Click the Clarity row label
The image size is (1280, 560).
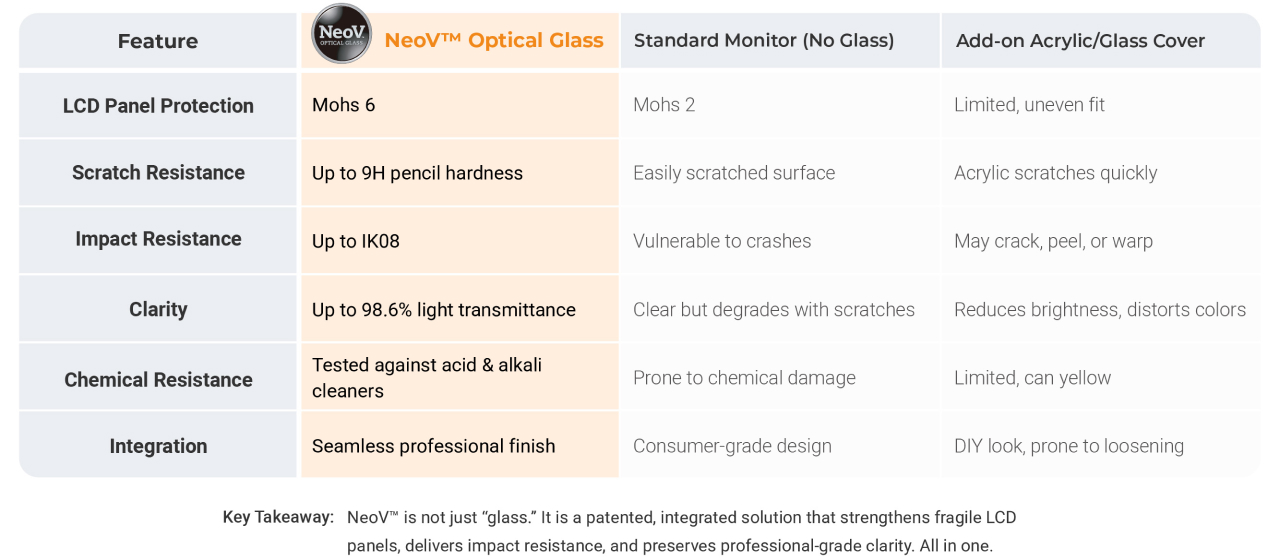click(x=158, y=309)
